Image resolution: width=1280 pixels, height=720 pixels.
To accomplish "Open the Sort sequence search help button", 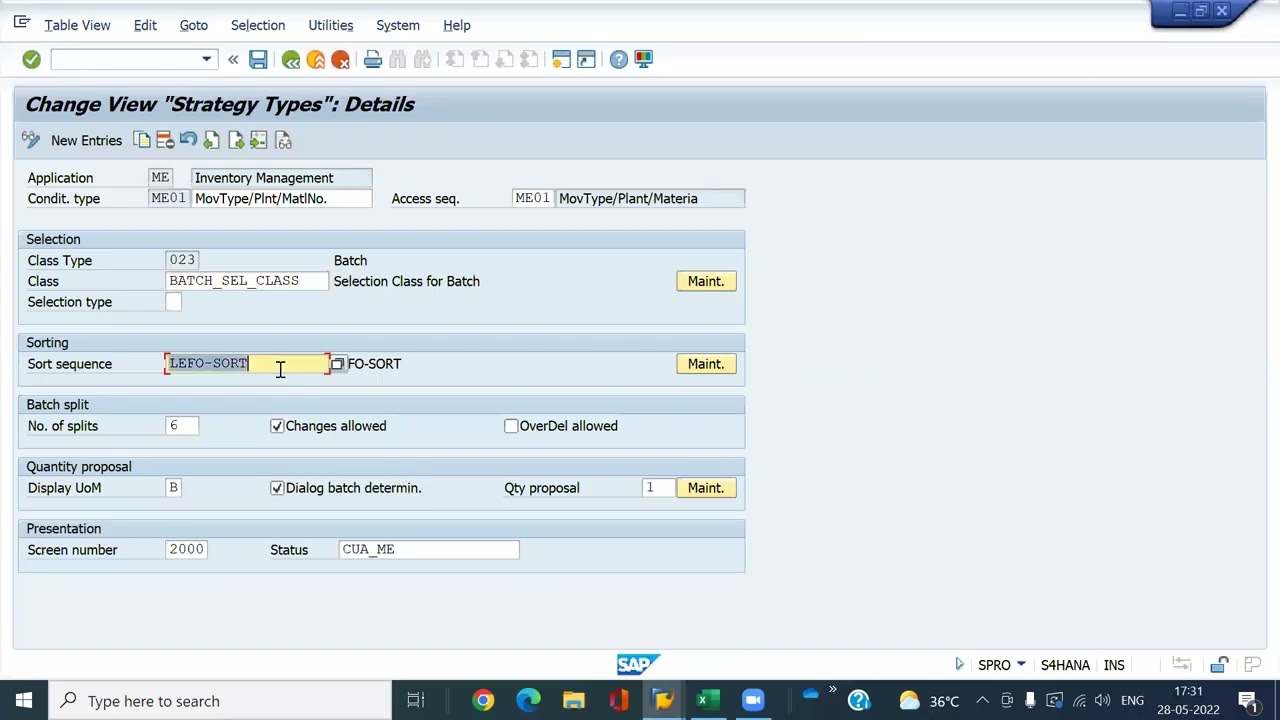I will click(337, 364).
